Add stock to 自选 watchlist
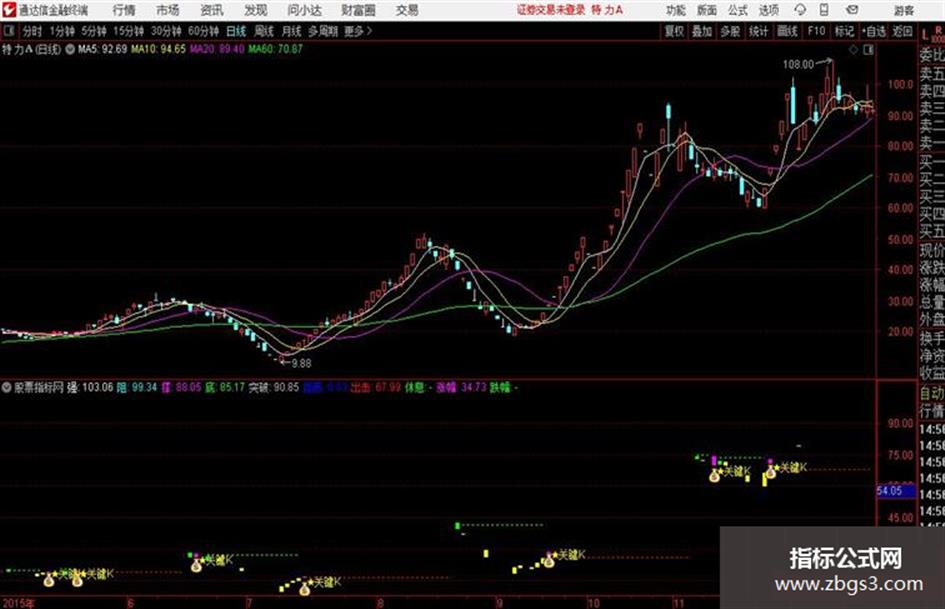 [x=873, y=31]
